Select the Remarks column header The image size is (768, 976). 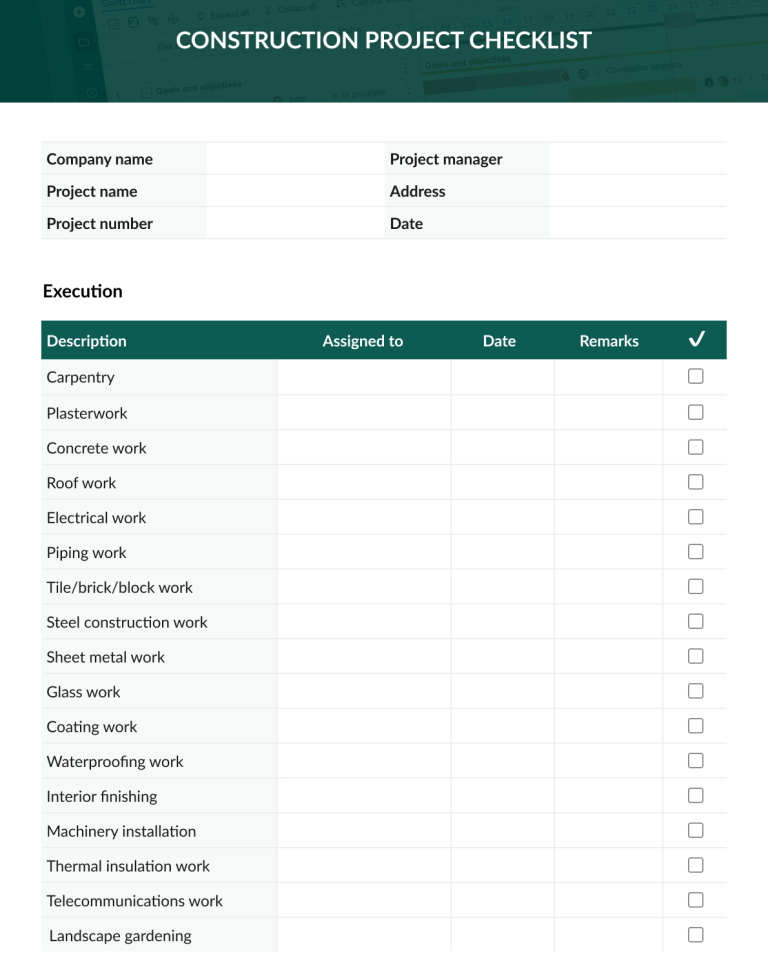pos(608,341)
